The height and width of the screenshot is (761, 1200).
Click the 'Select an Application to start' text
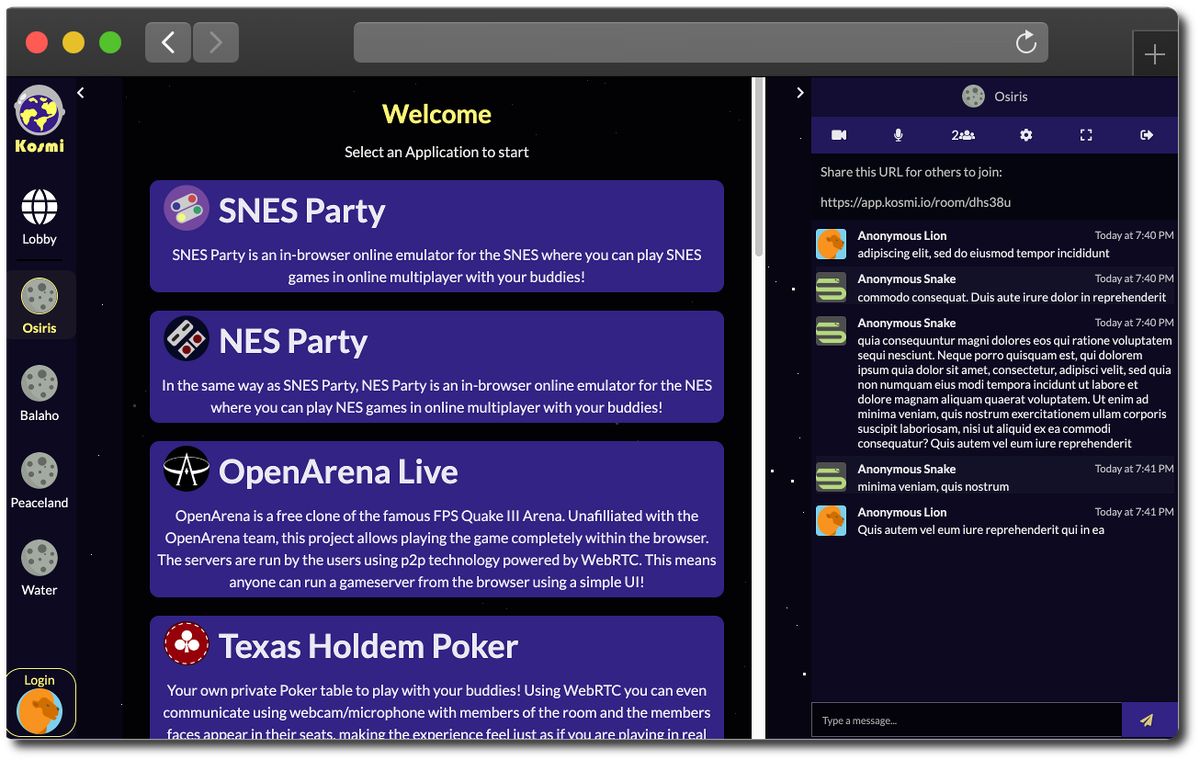point(437,152)
